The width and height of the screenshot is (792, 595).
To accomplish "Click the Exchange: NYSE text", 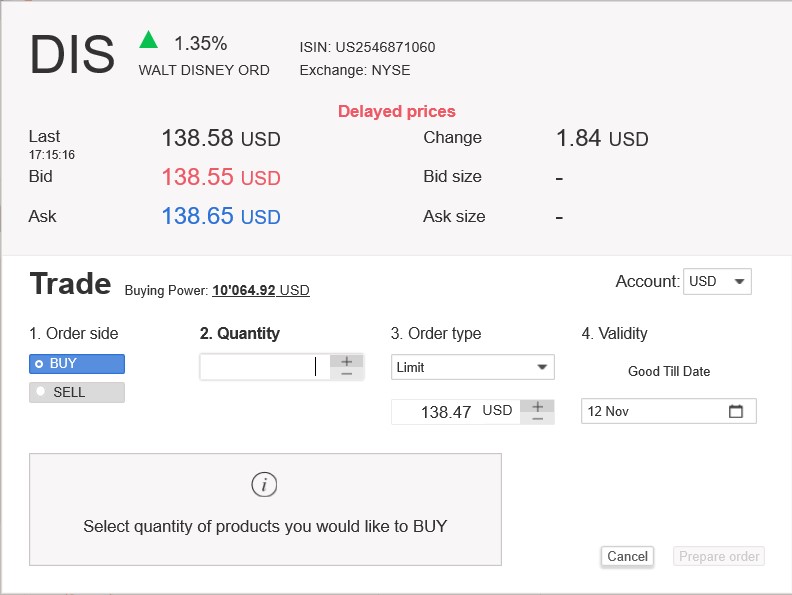I will [355, 70].
